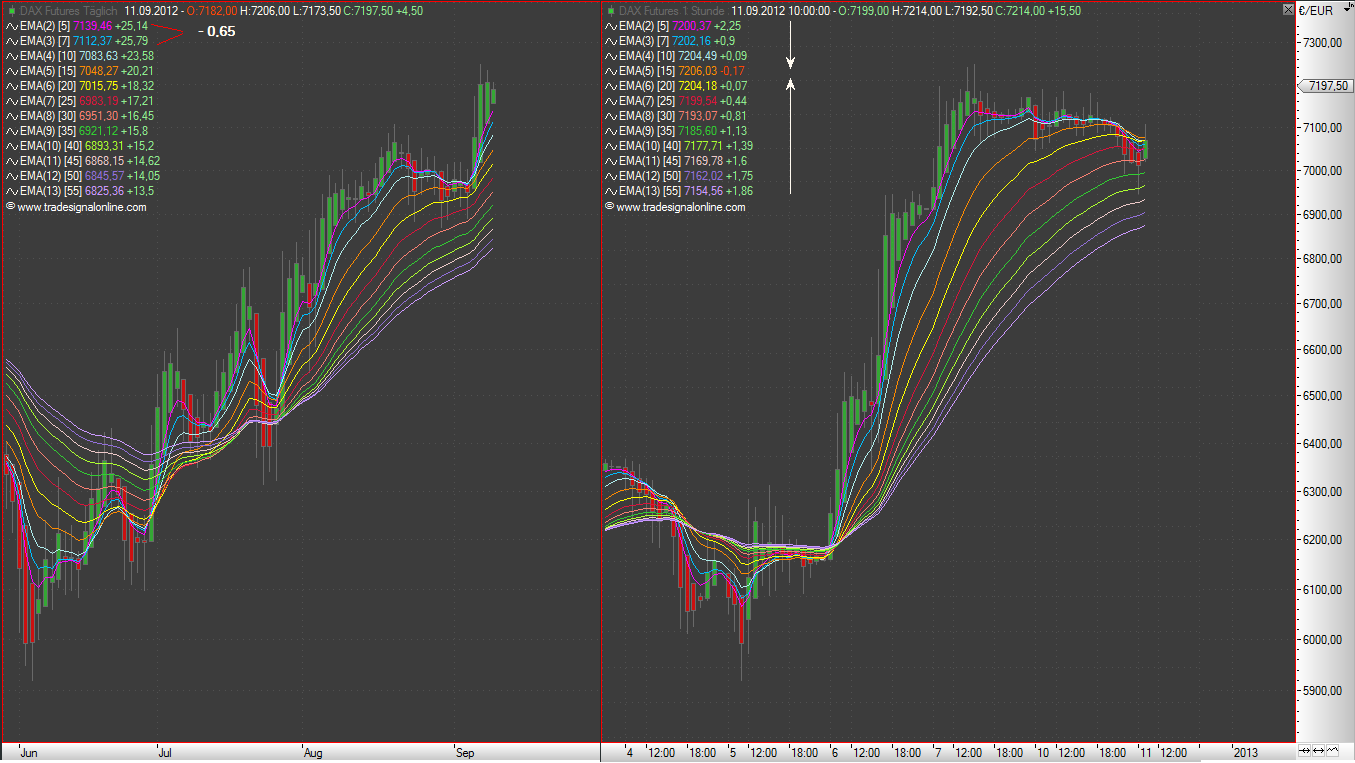
Task: Click the EMA(3) wave icon in the Täglich chart
Action: click(11, 41)
